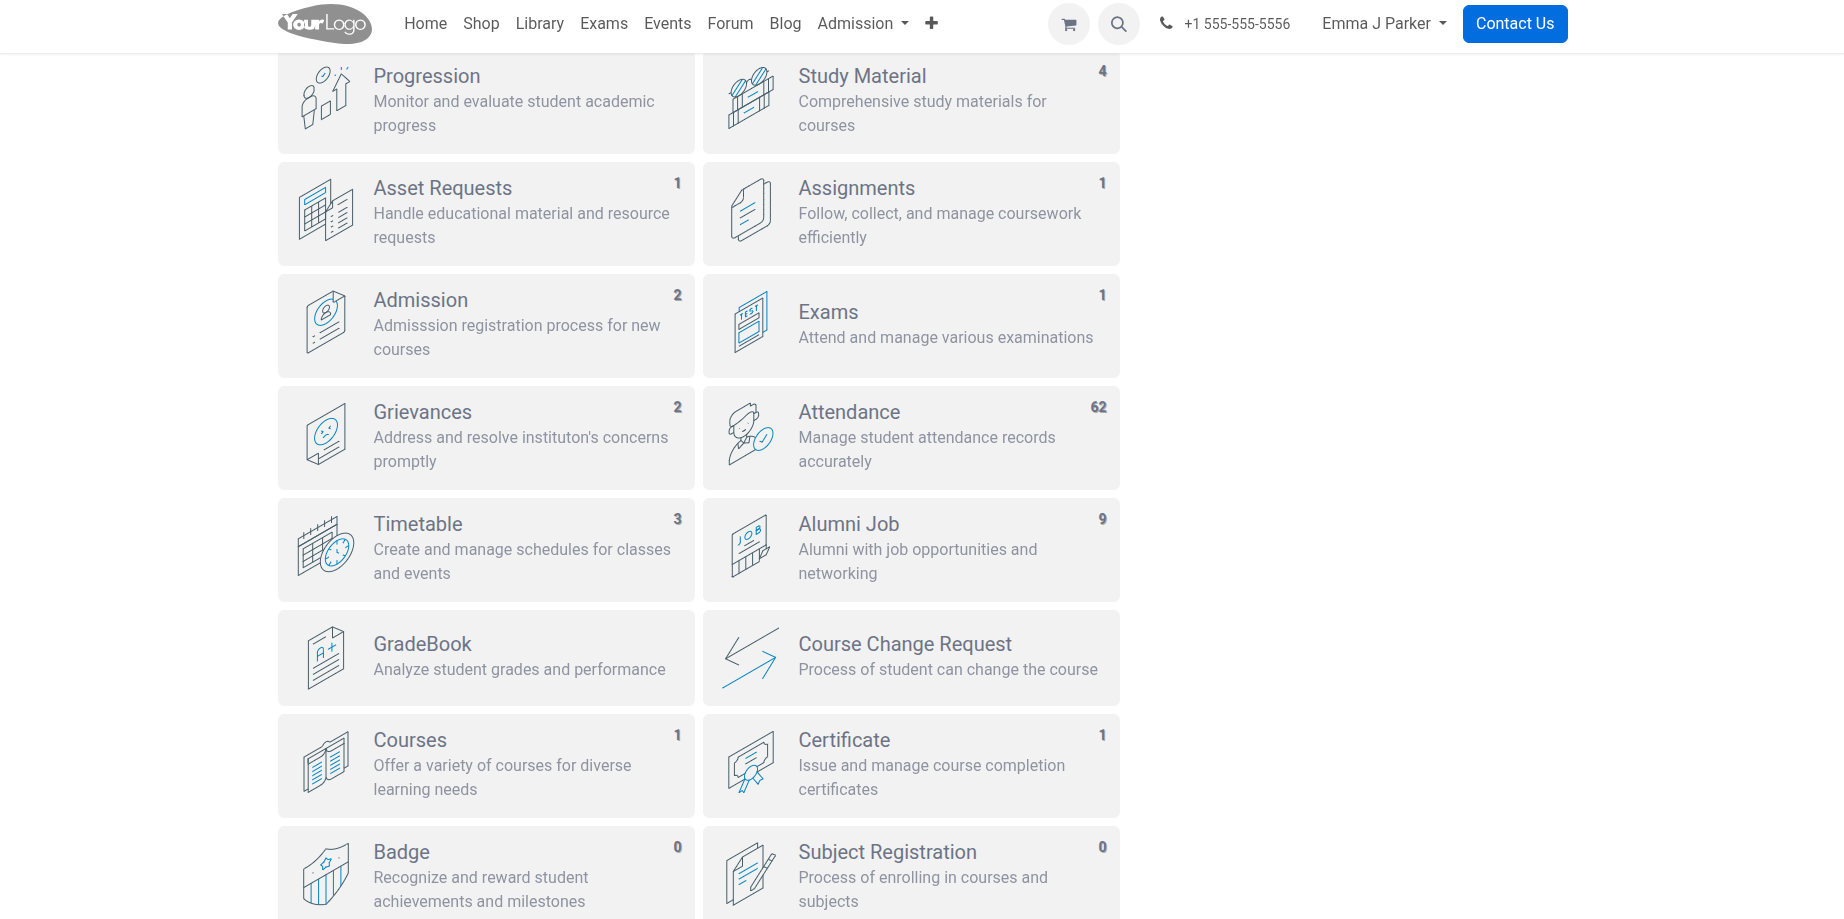The image size is (1844, 919).
Task: Open the Progression title link
Action: coord(427,76)
